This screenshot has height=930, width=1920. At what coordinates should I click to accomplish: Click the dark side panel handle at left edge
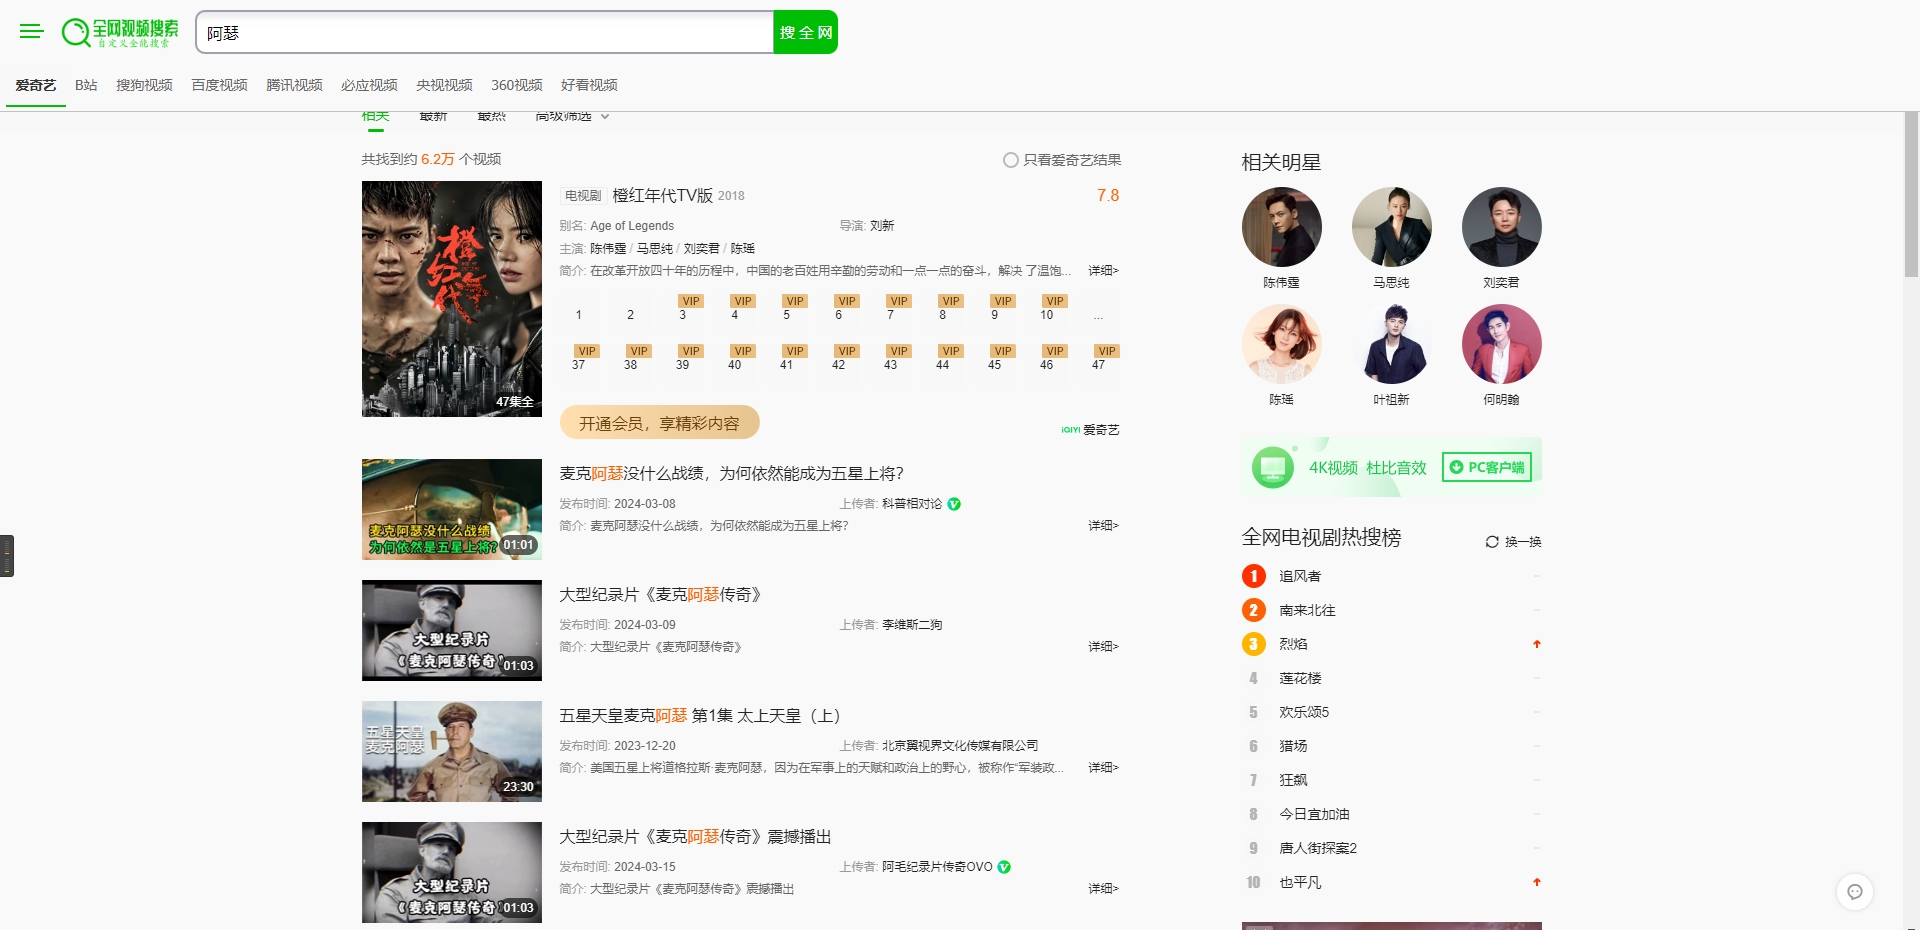(x=7, y=556)
